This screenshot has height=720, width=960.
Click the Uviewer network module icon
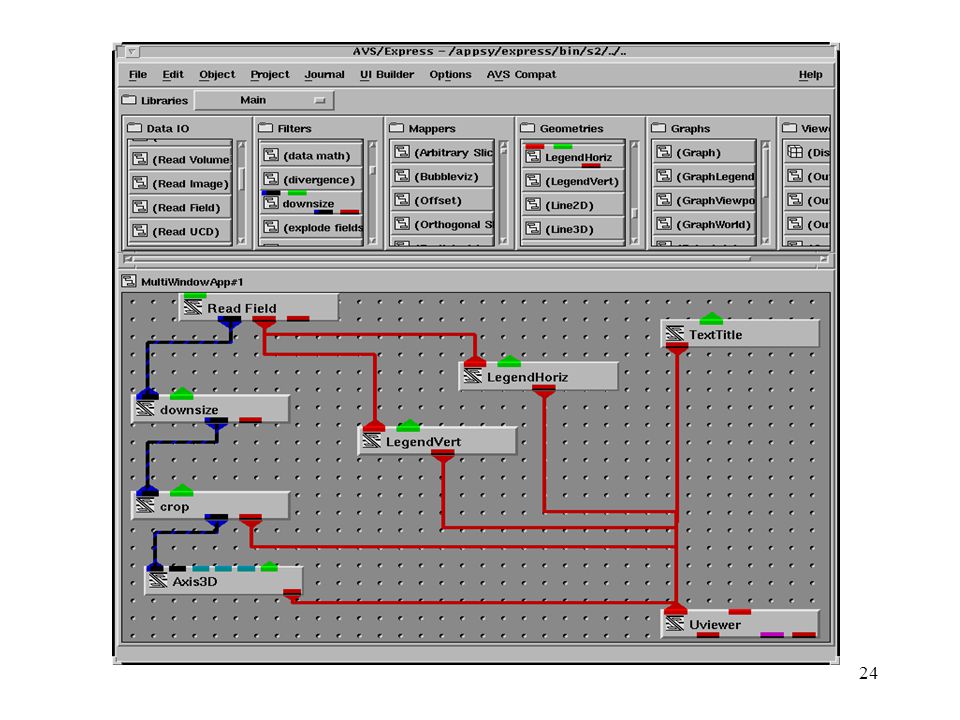coord(675,624)
